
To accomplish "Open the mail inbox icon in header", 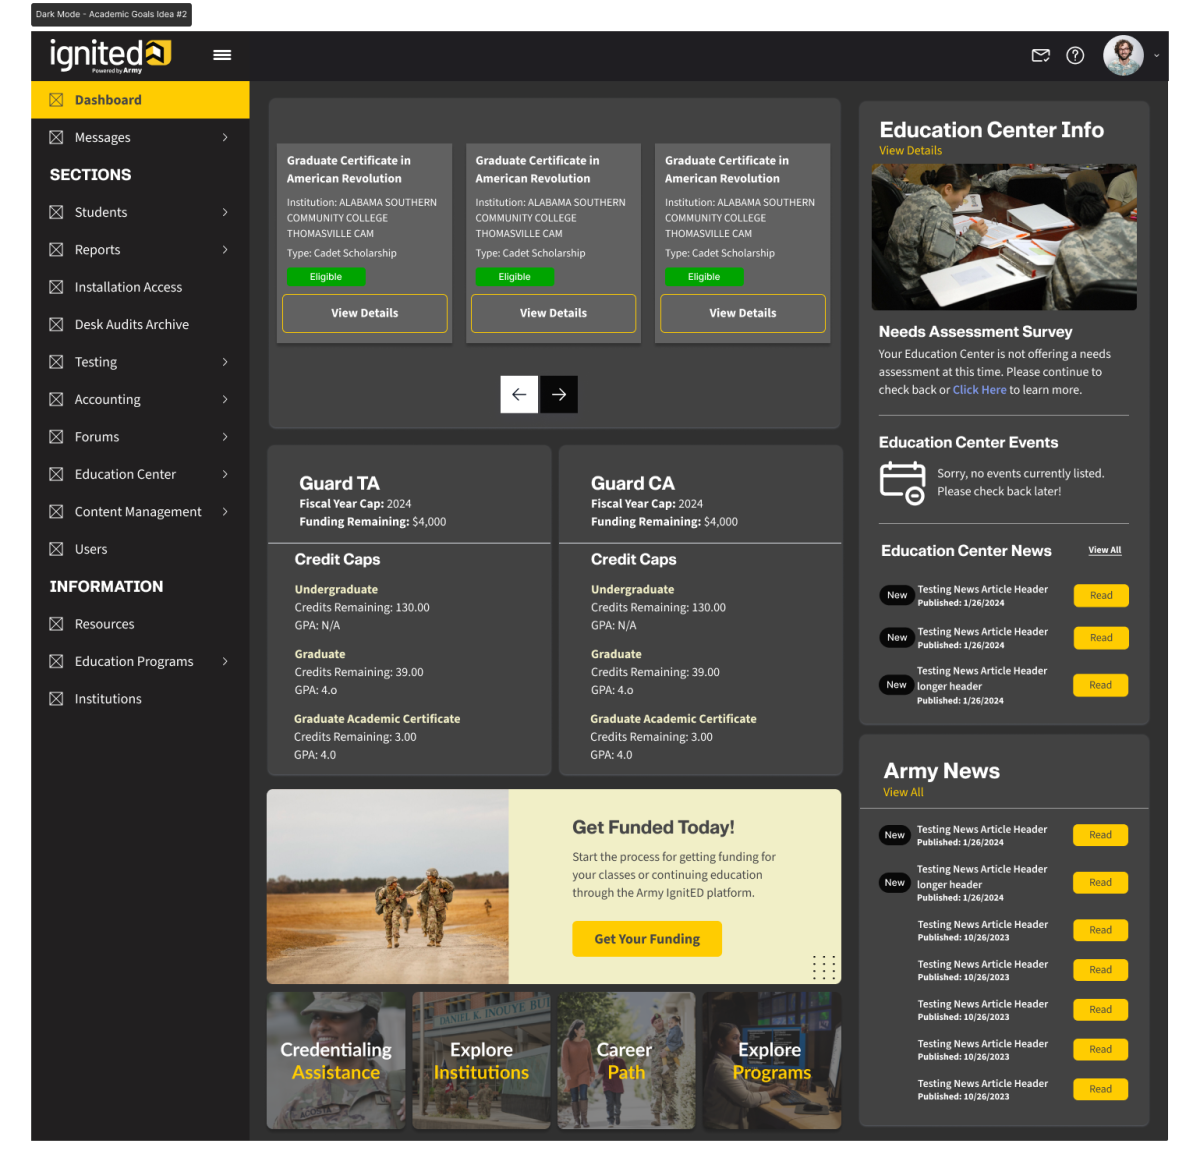I will pos(1040,56).
